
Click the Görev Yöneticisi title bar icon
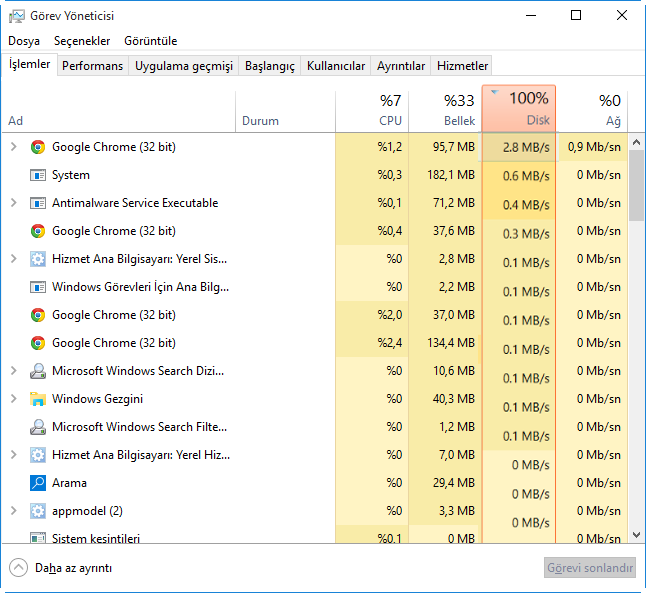click(x=17, y=16)
